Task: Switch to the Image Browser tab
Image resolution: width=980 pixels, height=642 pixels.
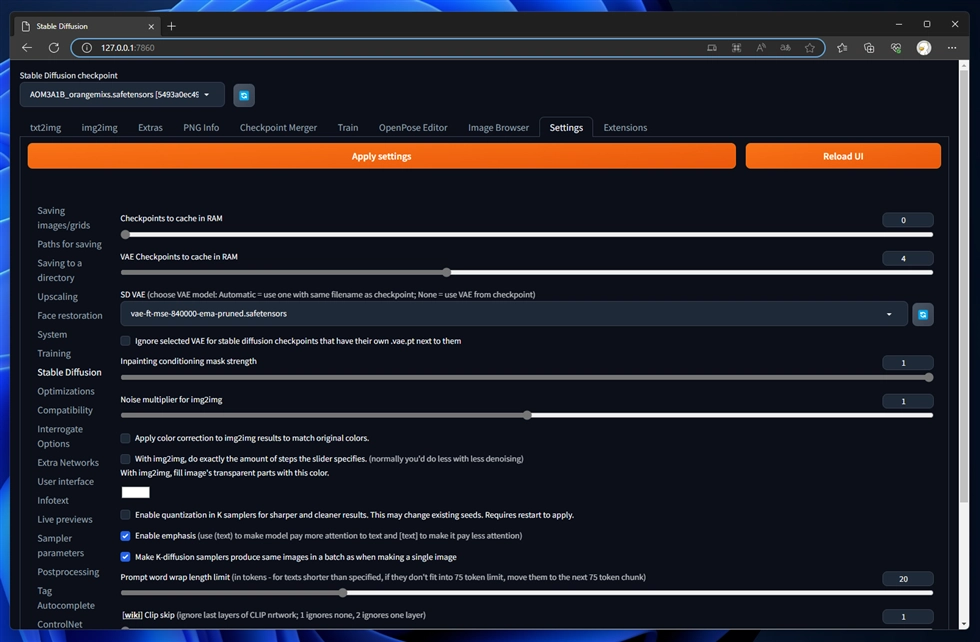Action: click(x=498, y=128)
